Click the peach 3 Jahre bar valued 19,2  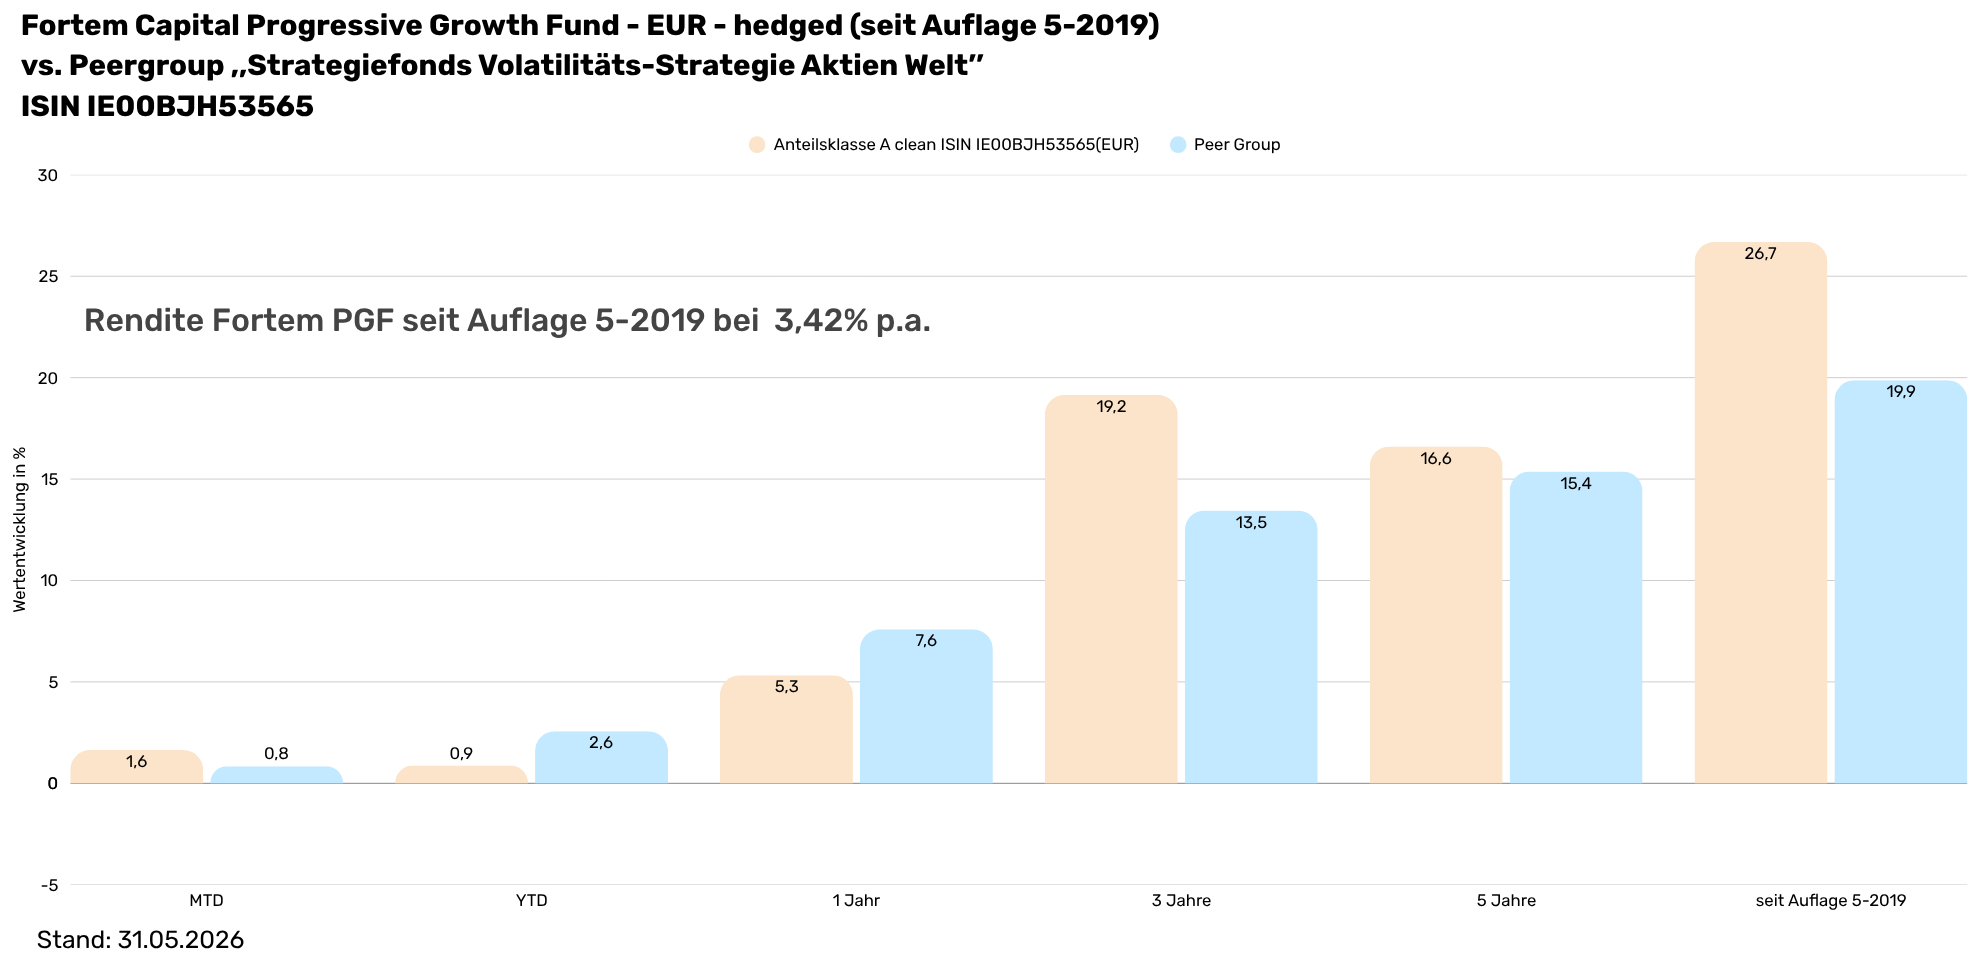click(1111, 589)
